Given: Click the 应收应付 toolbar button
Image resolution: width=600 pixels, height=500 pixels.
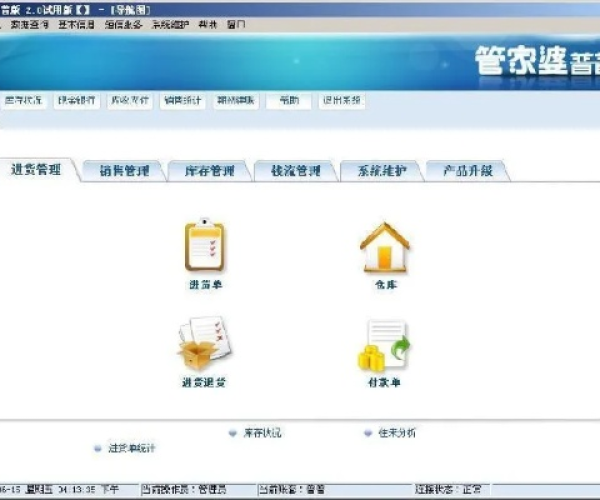Looking at the screenshot, I should click(x=130, y=101).
